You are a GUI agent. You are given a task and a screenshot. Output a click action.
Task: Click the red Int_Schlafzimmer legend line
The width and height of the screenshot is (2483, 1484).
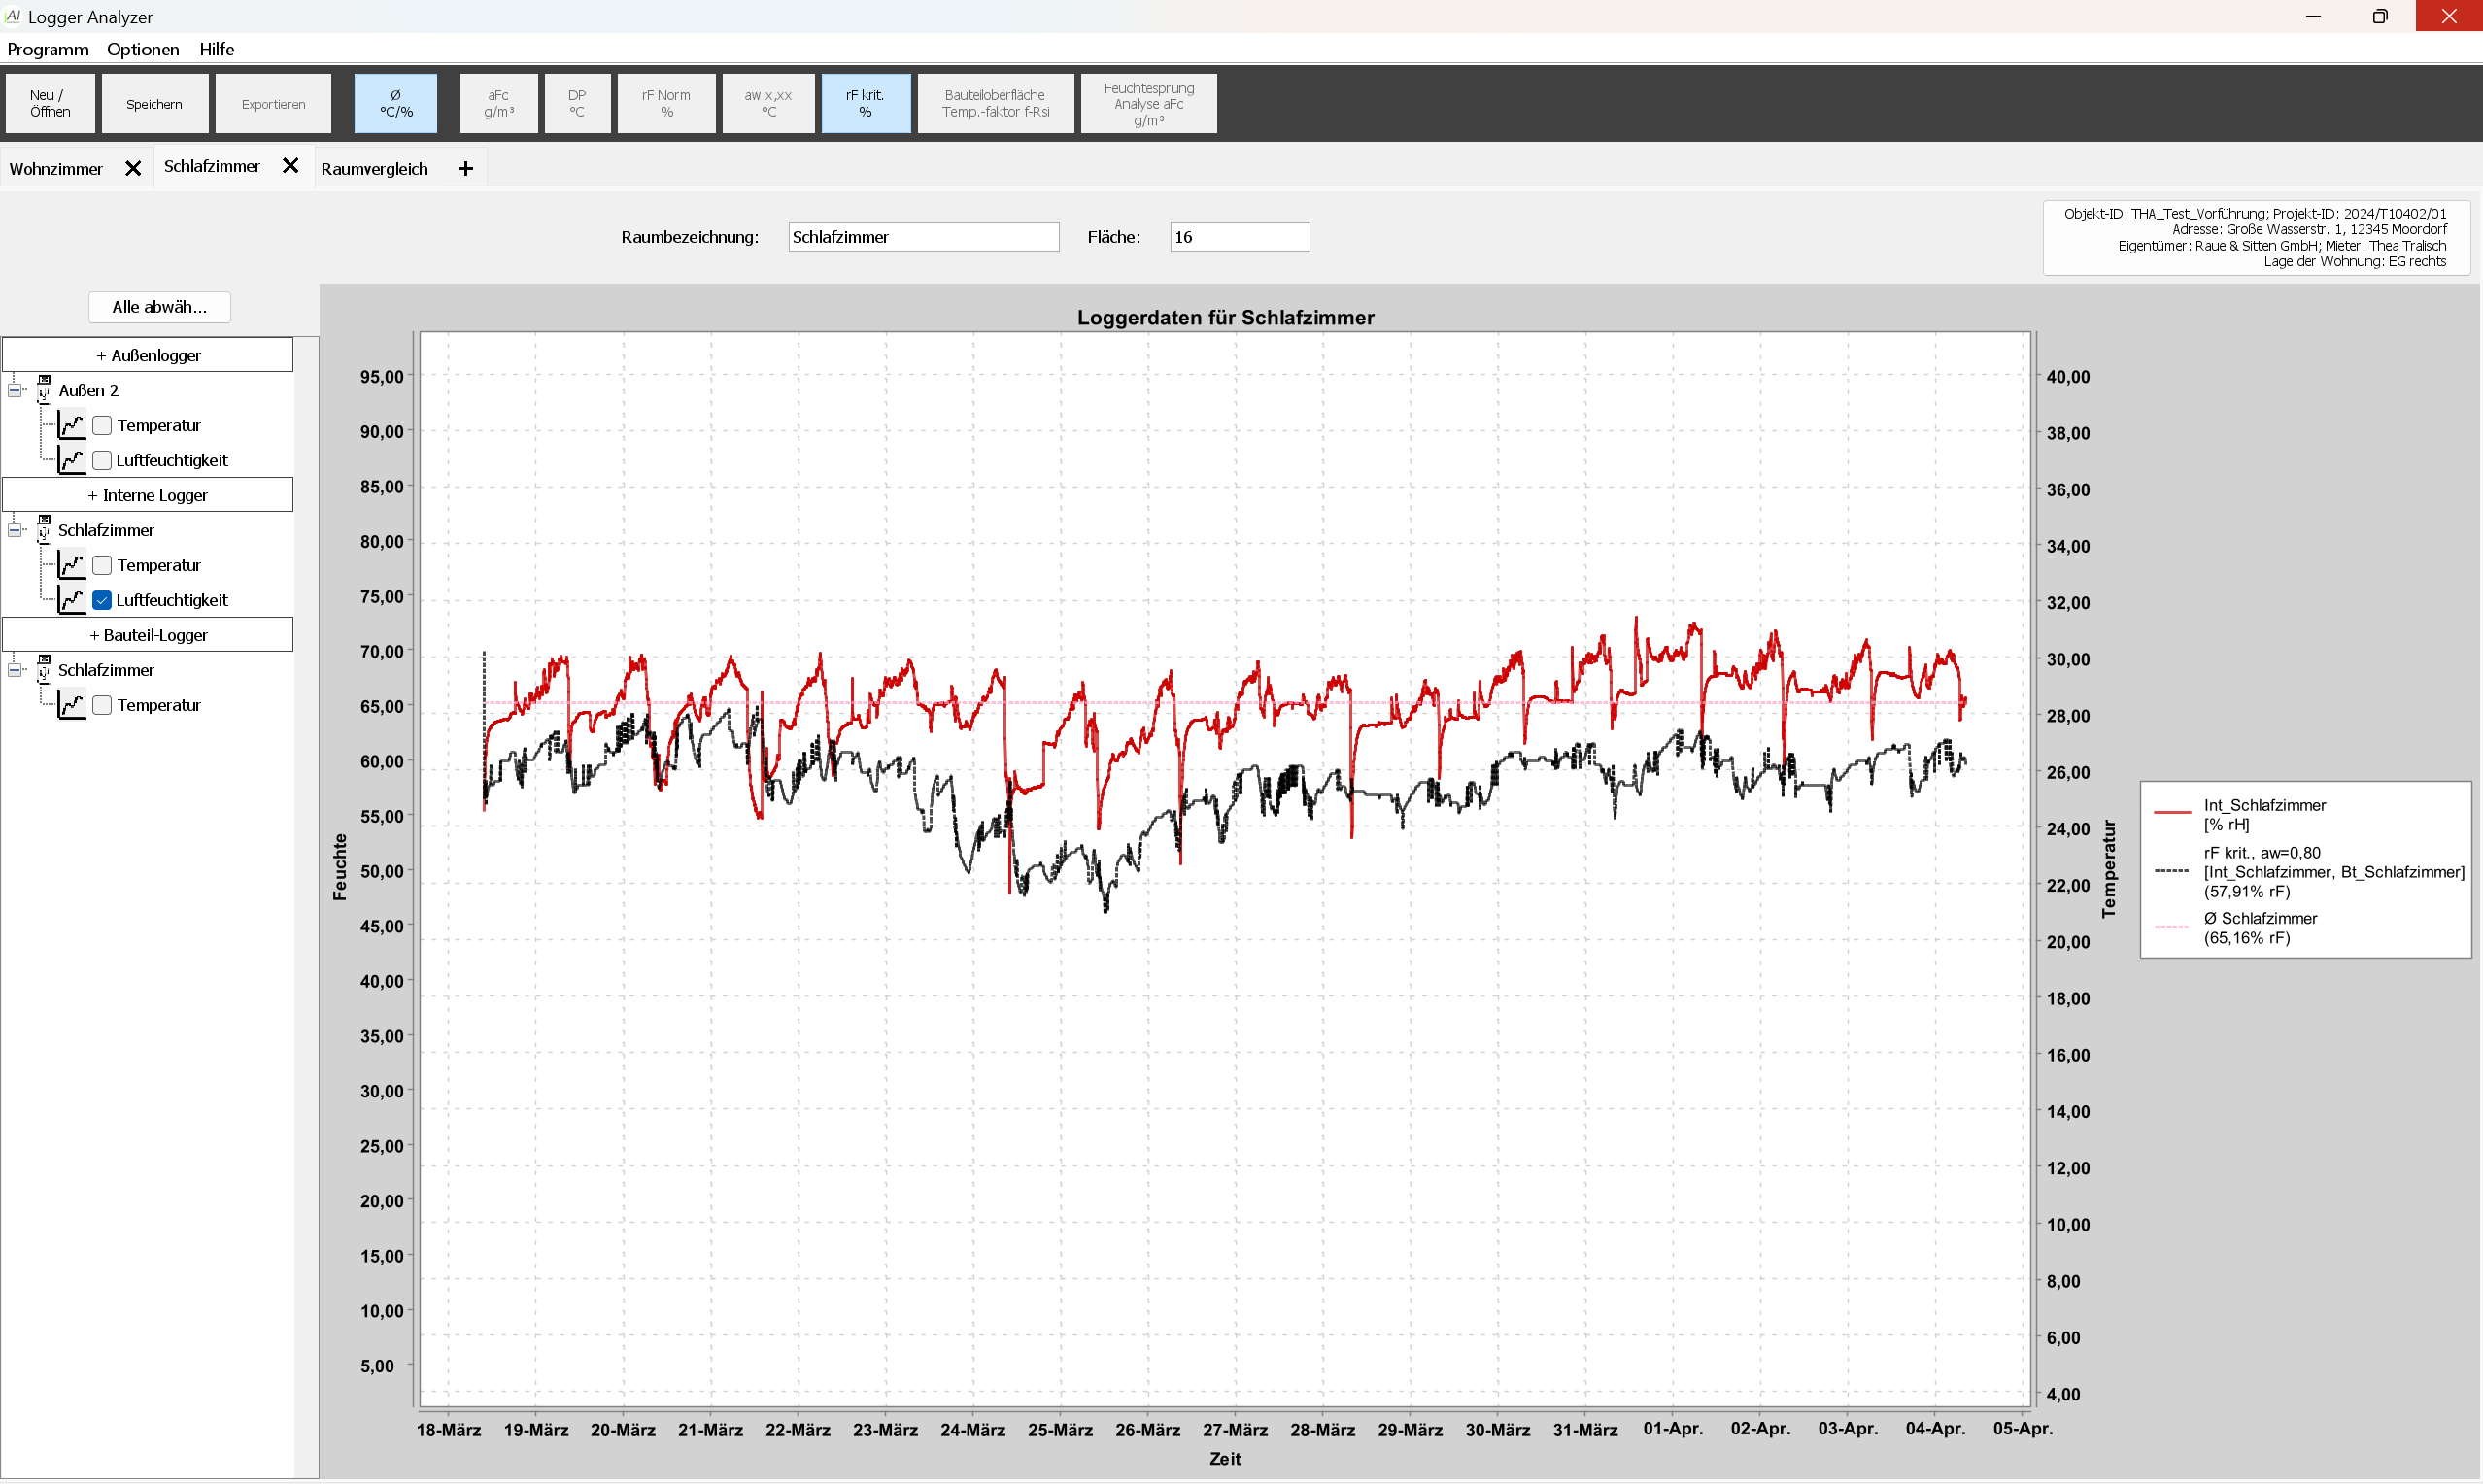tap(2171, 814)
